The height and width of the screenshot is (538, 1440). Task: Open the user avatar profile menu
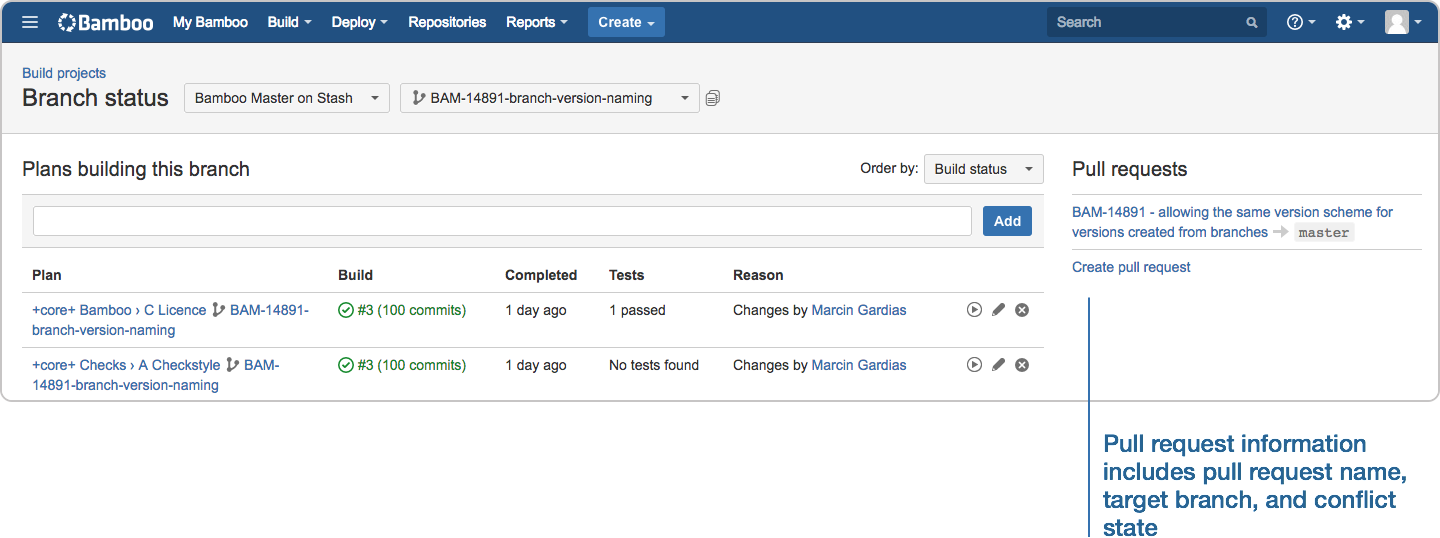click(1402, 22)
